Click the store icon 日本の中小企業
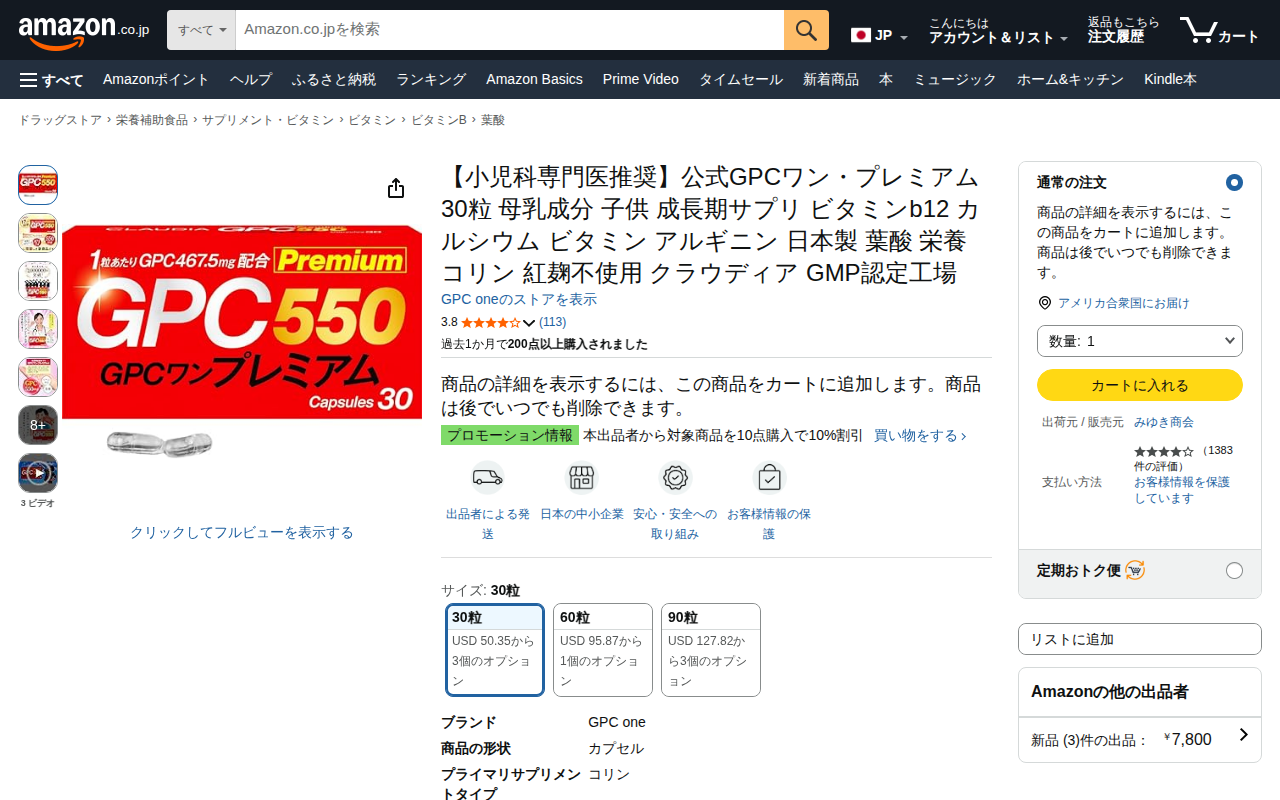This screenshot has width=1280, height=800. pyautogui.click(x=581, y=478)
